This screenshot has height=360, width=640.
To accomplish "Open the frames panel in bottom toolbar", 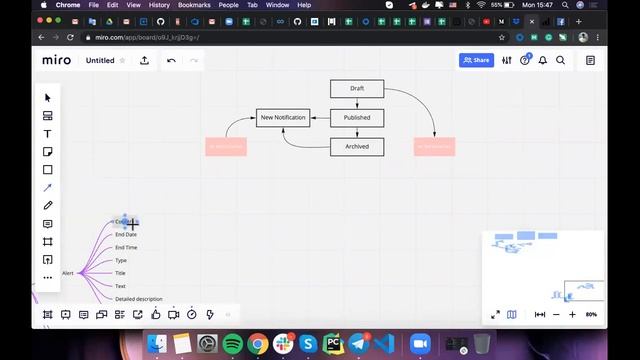I will click(x=48, y=315).
